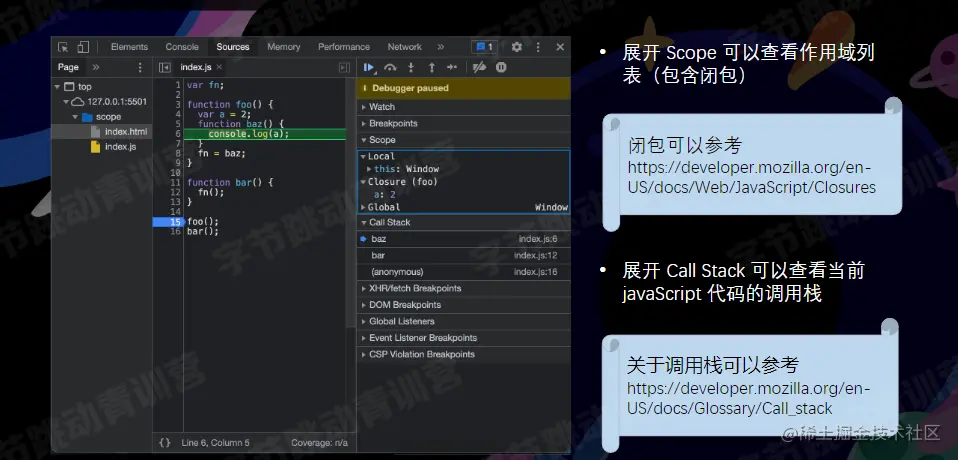Screen dimensions: 958x460
Task: Open the index.js:16 location link
Action: point(535,272)
